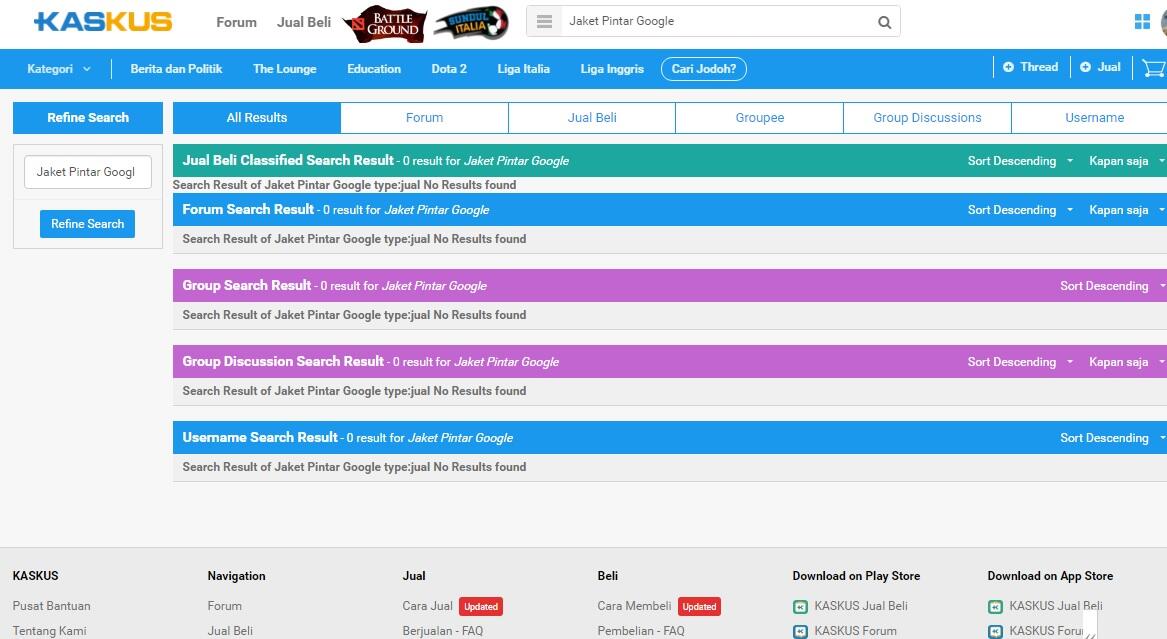Click the plus icon beside Thread
The width and height of the screenshot is (1167, 639).
pyautogui.click(x=1008, y=67)
